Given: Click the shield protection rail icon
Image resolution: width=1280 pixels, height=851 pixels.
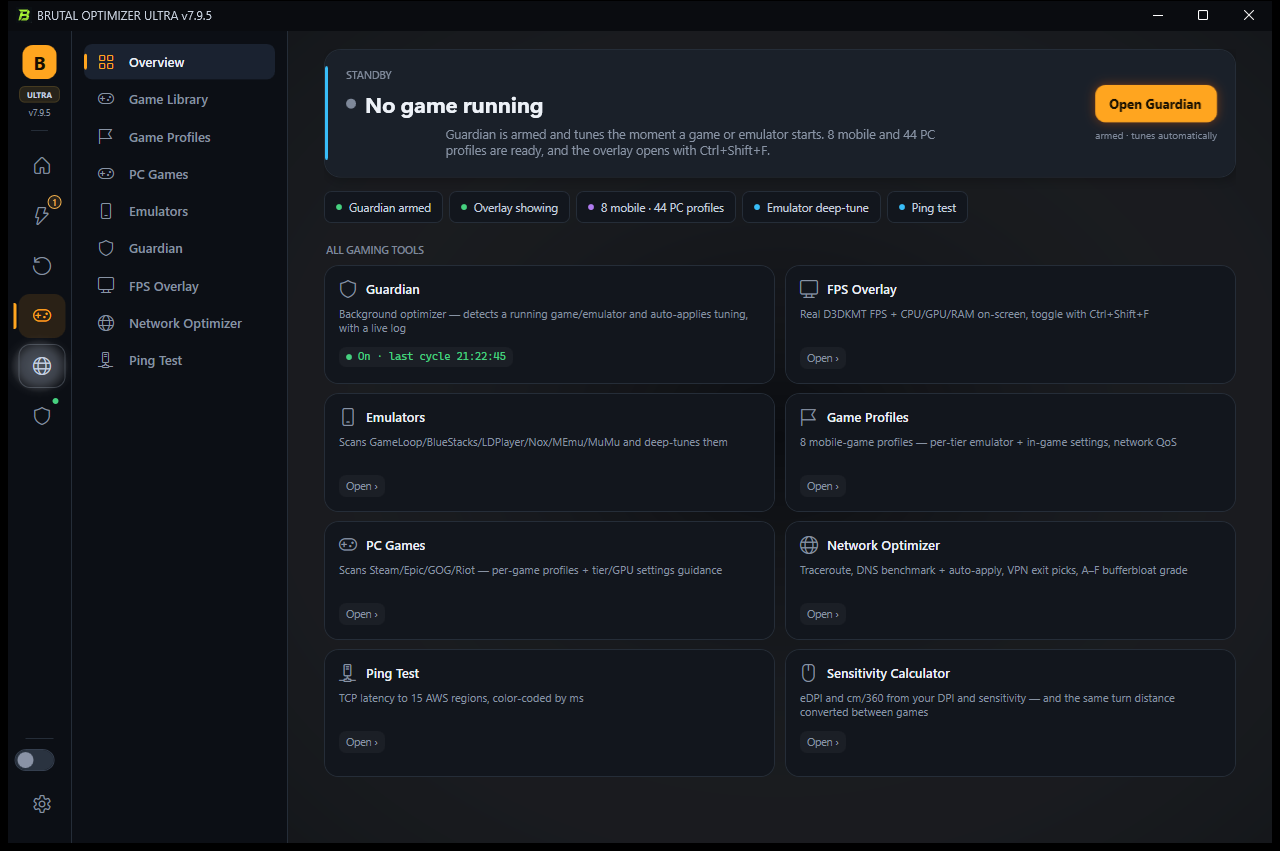Looking at the screenshot, I should (x=41, y=416).
